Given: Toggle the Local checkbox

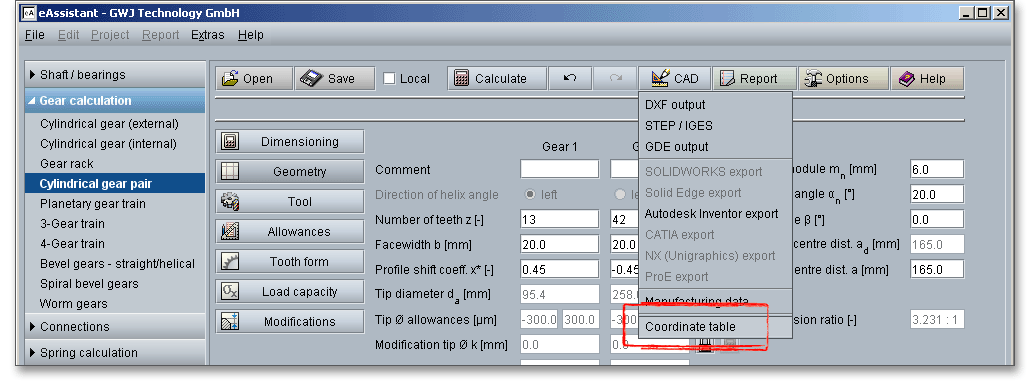Looking at the screenshot, I should pyautogui.click(x=390, y=78).
